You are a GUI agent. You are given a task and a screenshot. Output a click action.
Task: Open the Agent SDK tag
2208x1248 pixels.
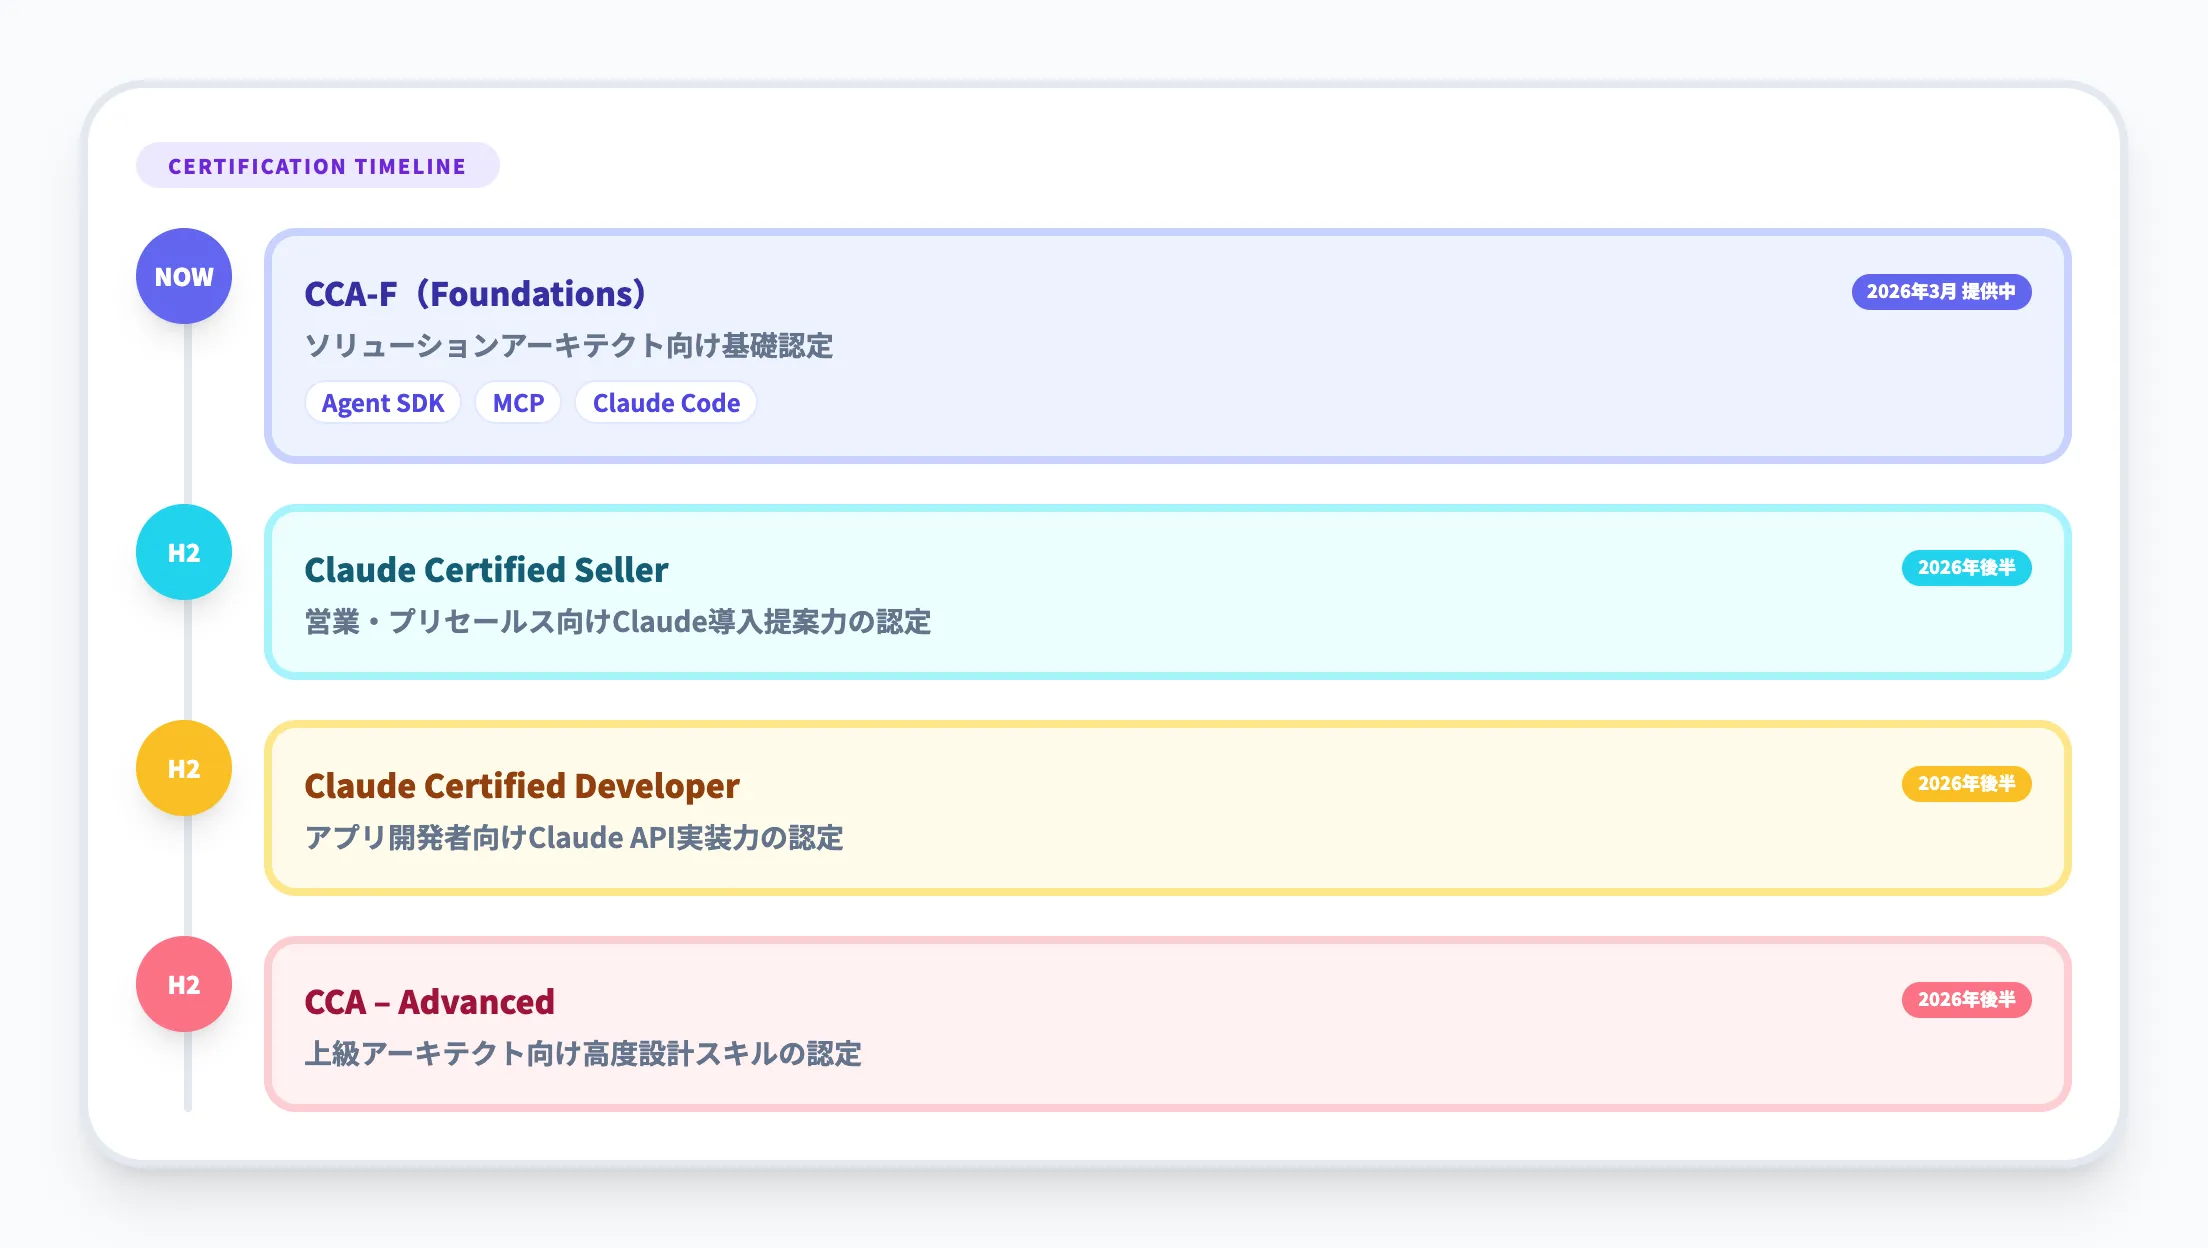383,403
